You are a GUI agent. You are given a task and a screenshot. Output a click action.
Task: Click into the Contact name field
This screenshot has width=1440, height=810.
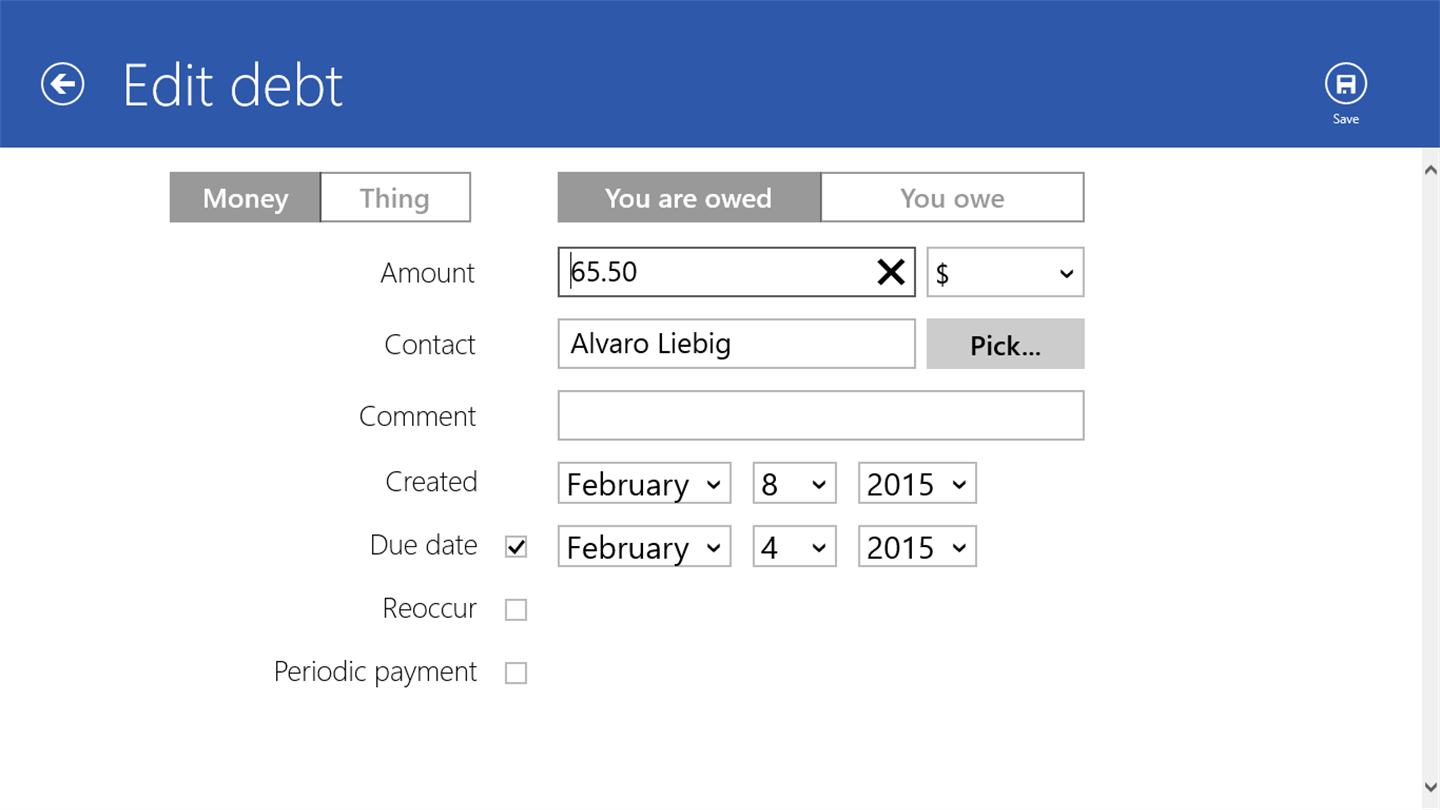[x=736, y=344]
